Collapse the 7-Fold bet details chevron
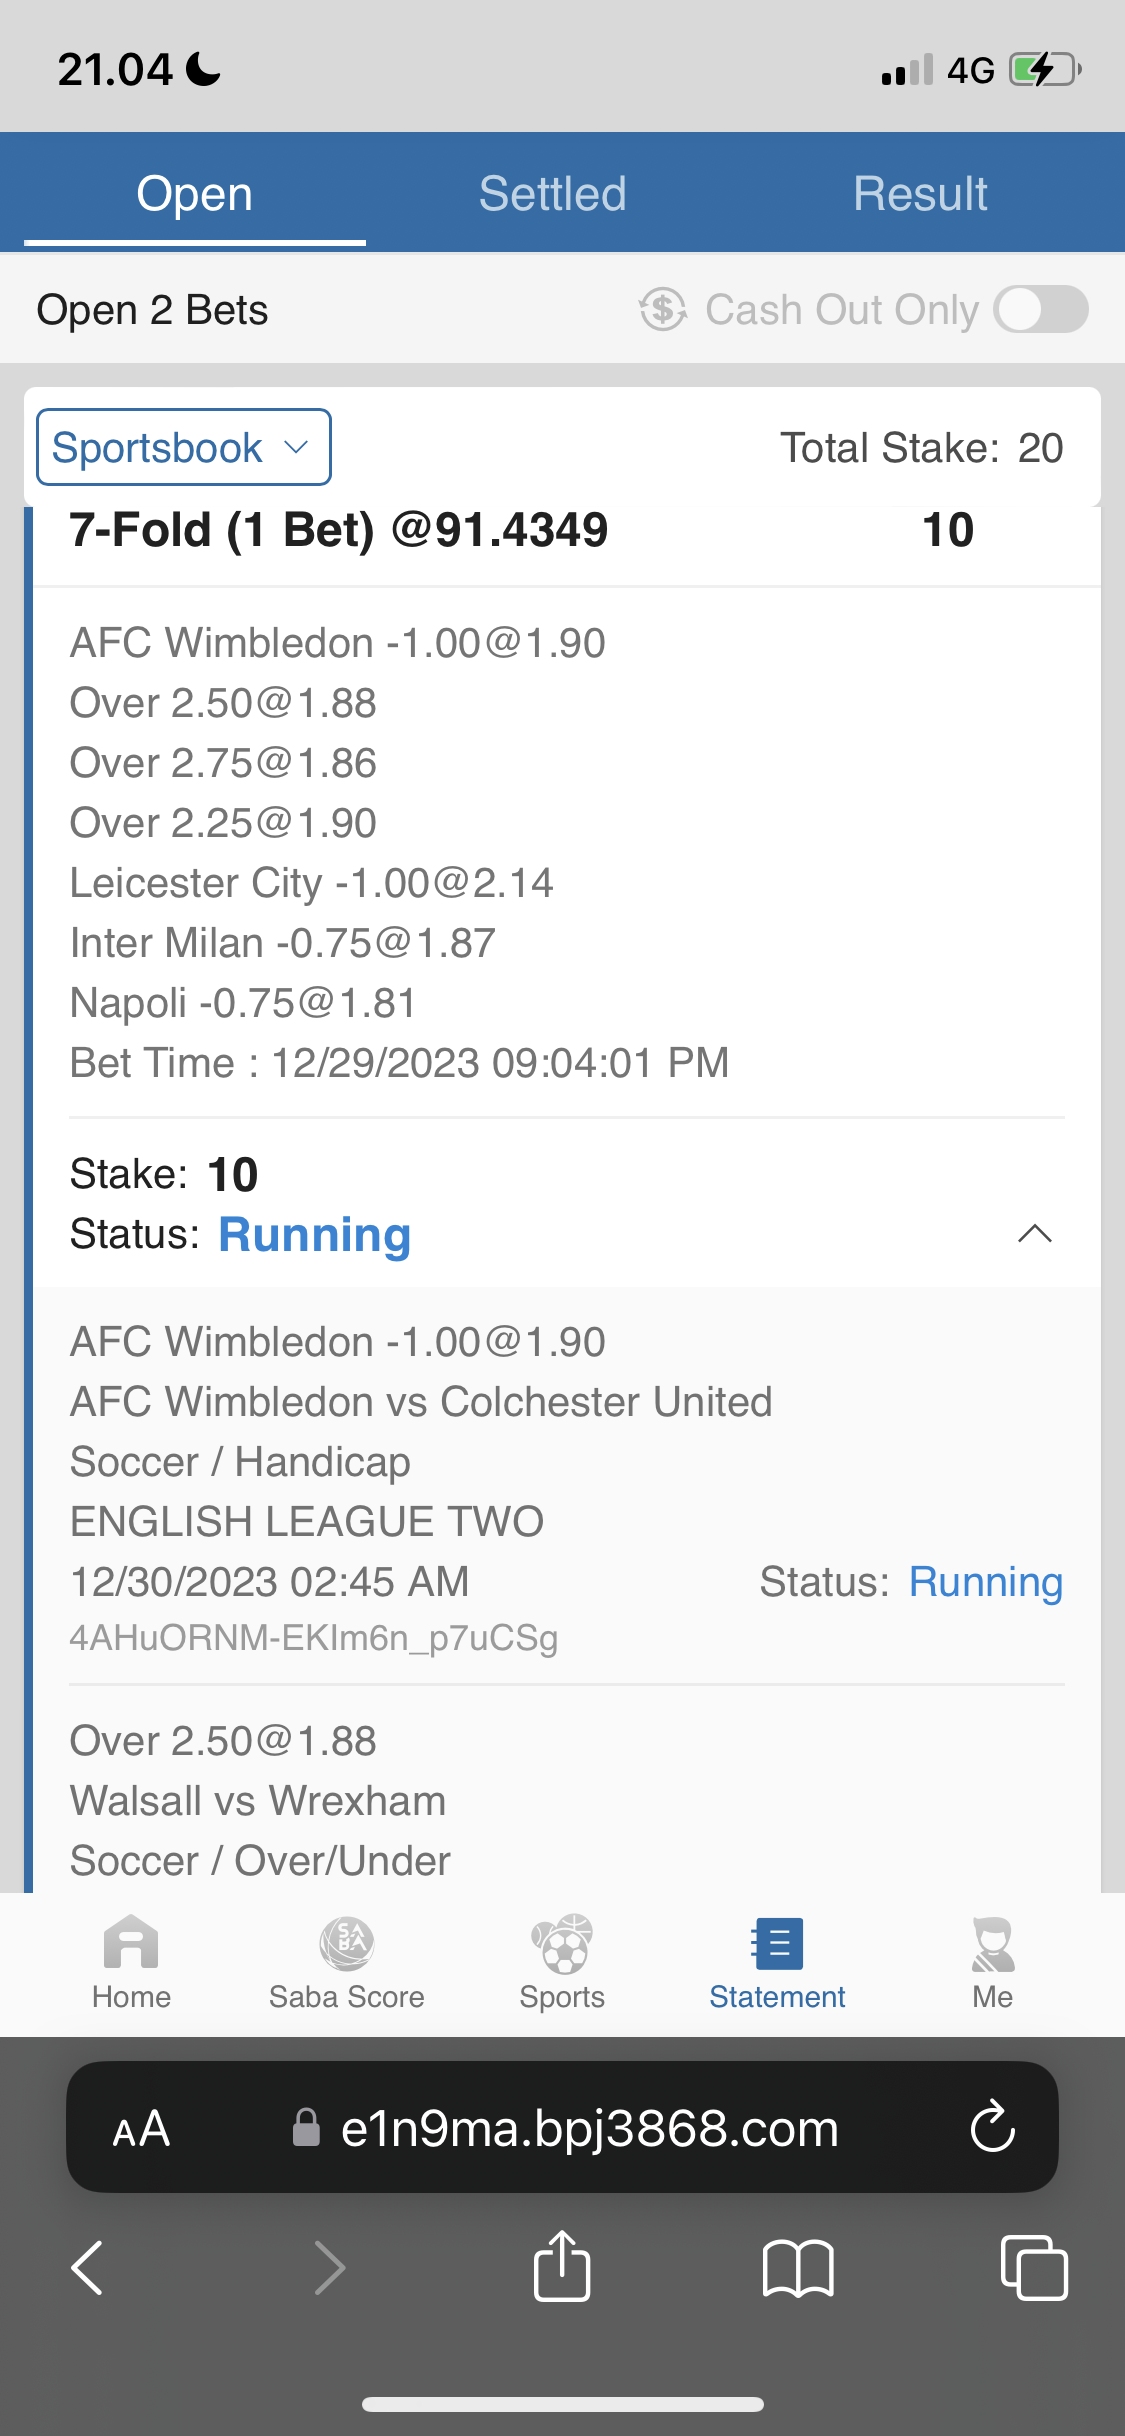 1034,1234
